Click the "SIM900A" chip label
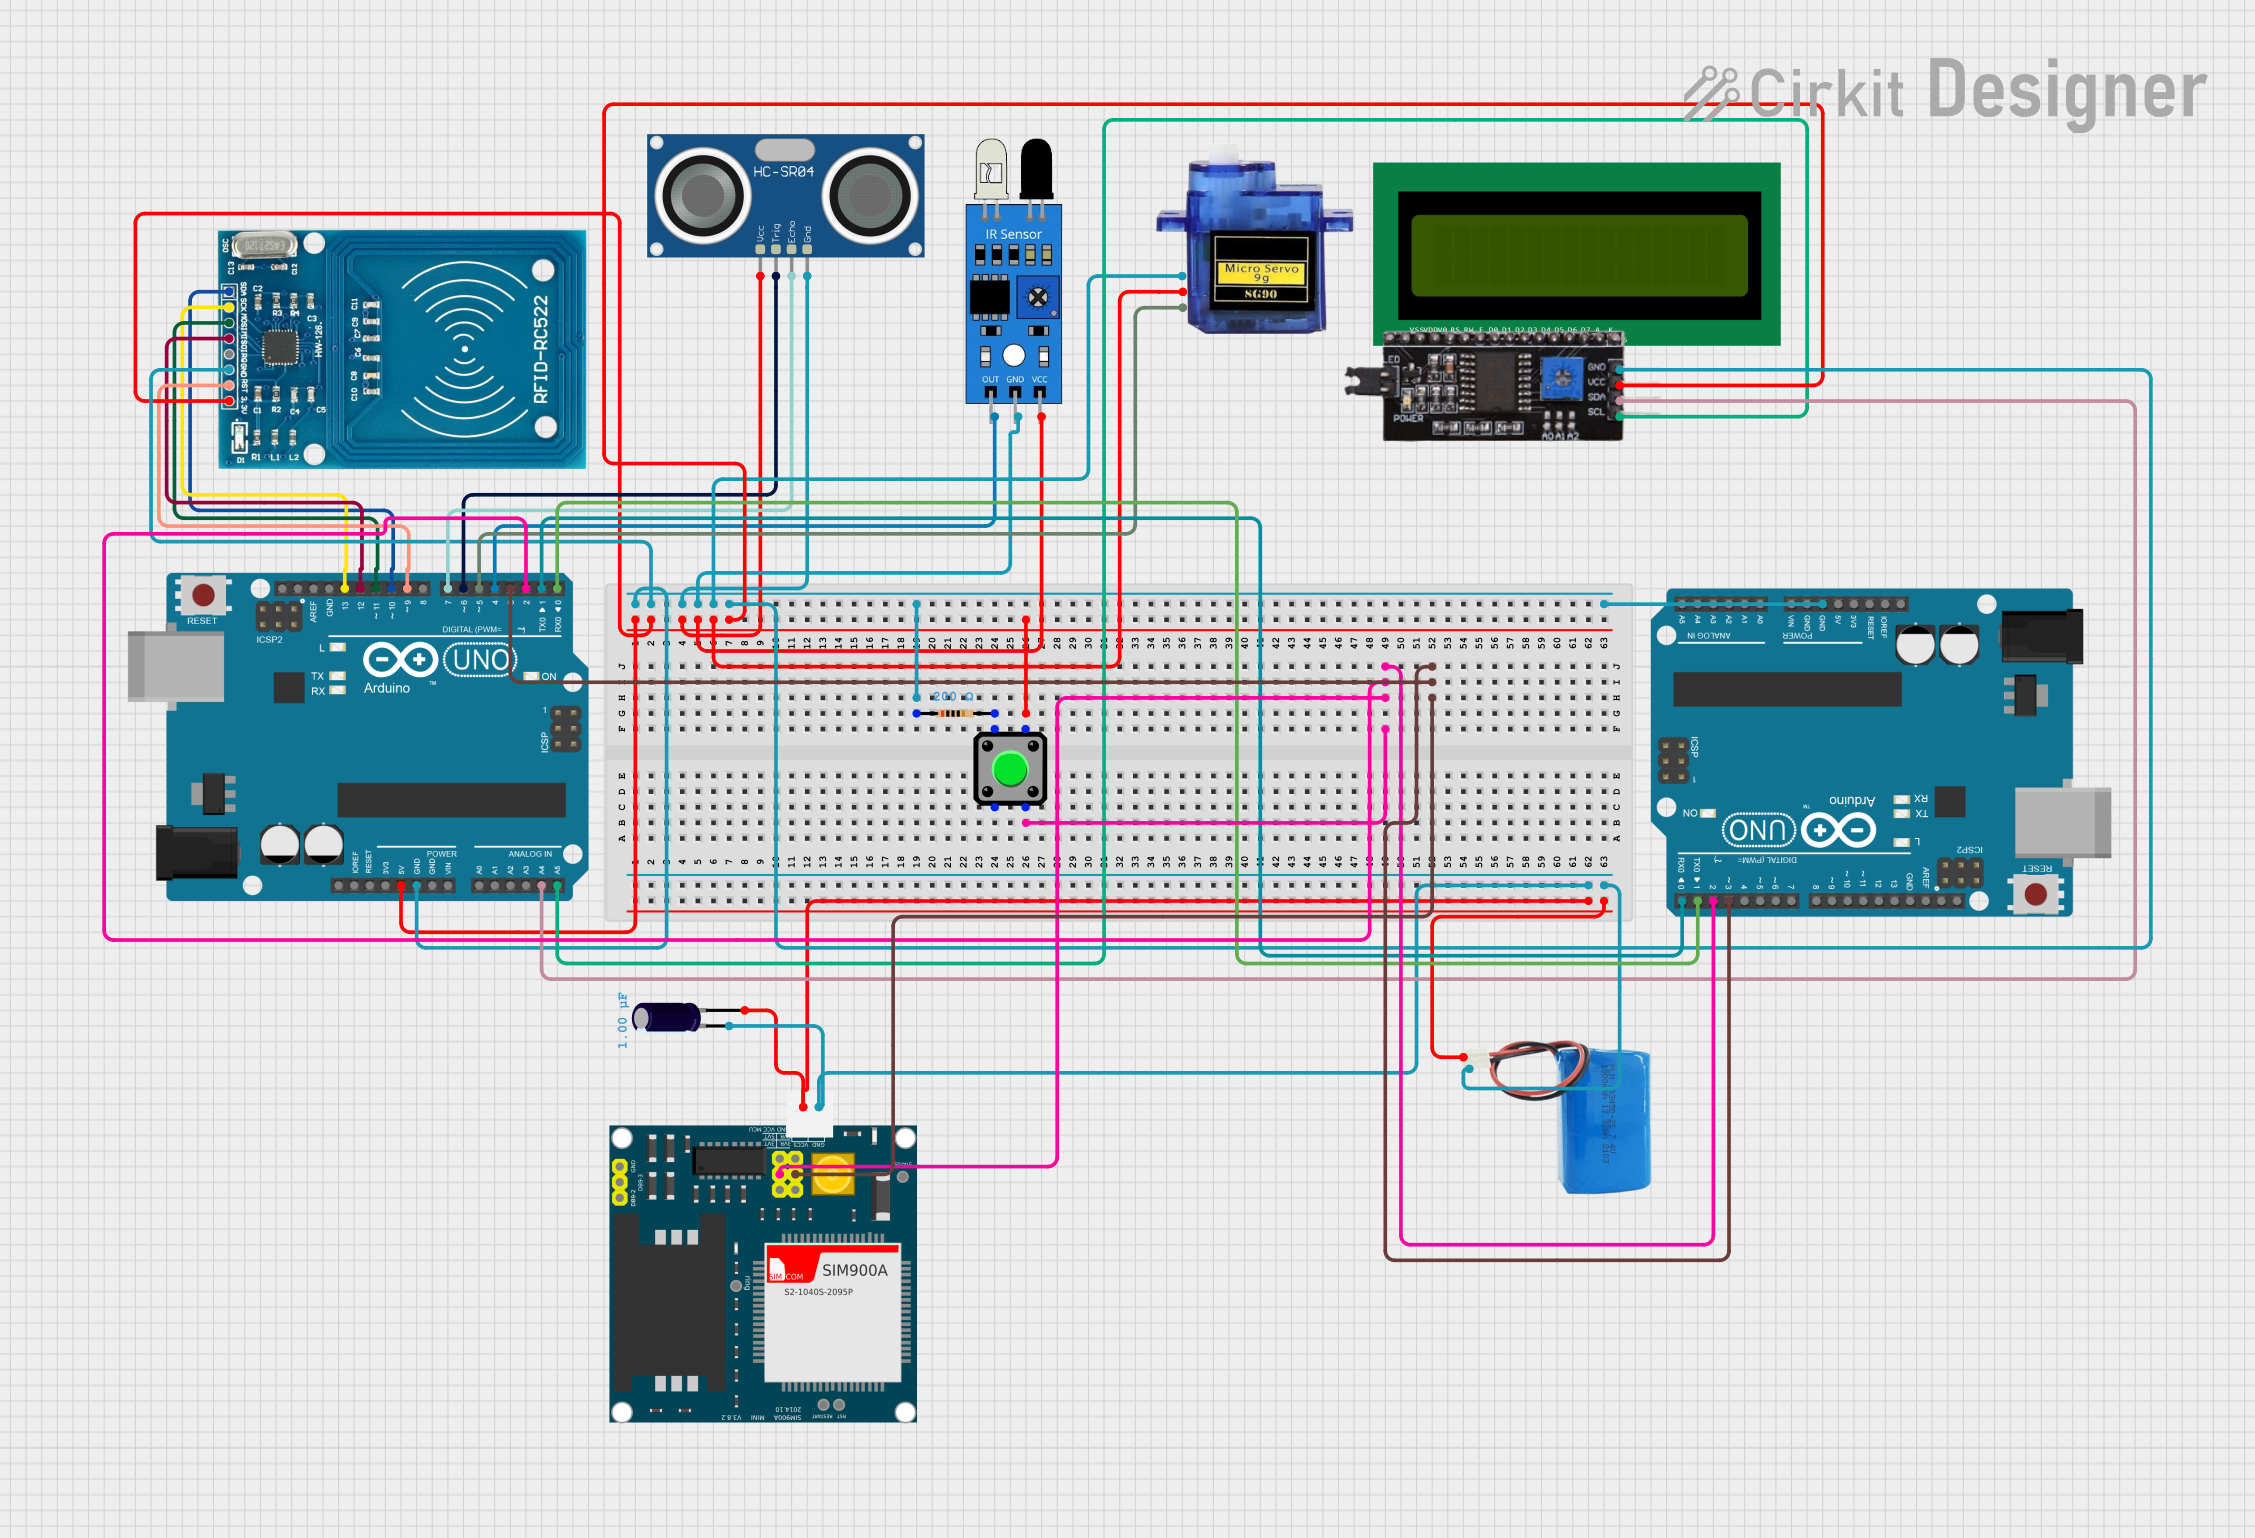 (x=854, y=1270)
